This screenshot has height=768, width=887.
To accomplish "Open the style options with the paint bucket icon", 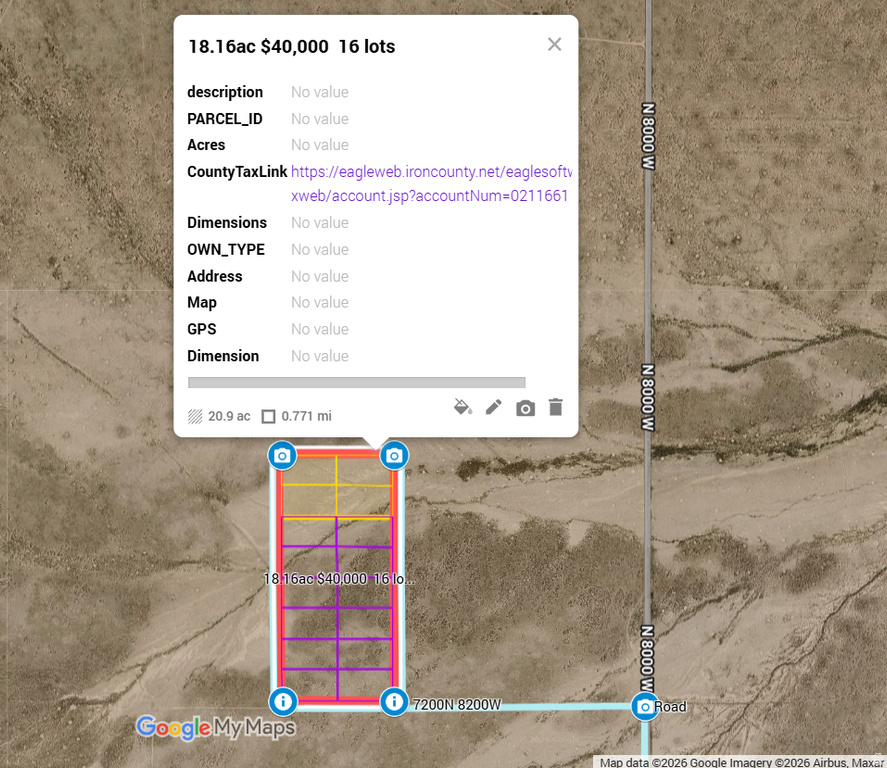I will pos(463,407).
